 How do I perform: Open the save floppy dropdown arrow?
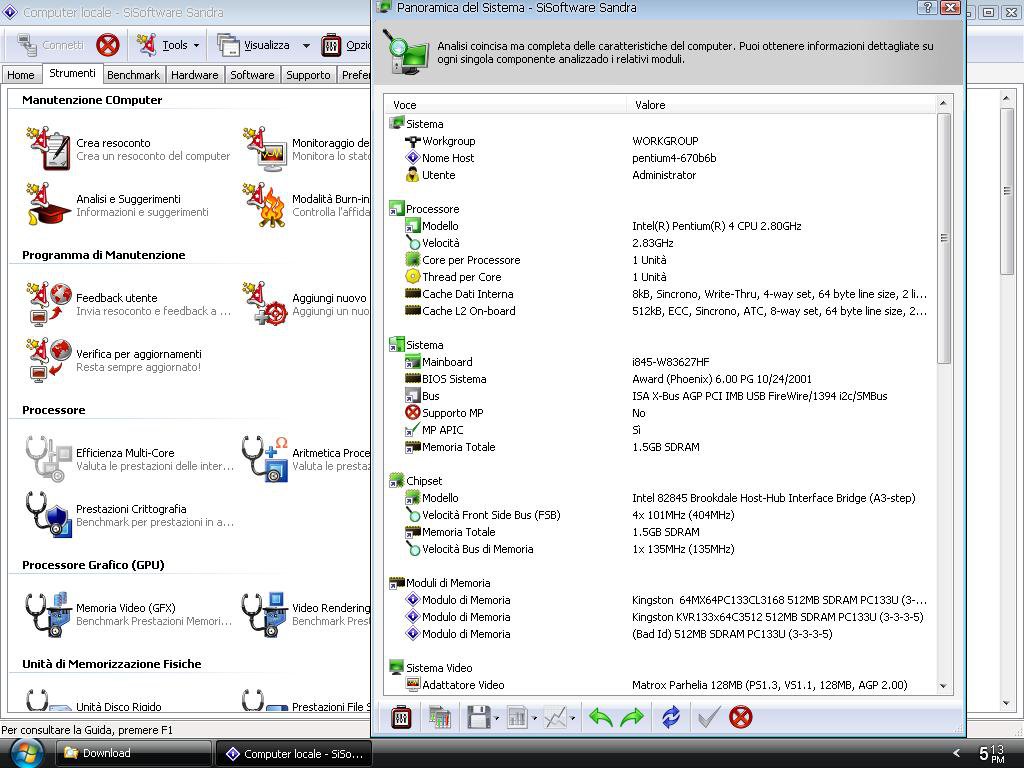point(496,718)
